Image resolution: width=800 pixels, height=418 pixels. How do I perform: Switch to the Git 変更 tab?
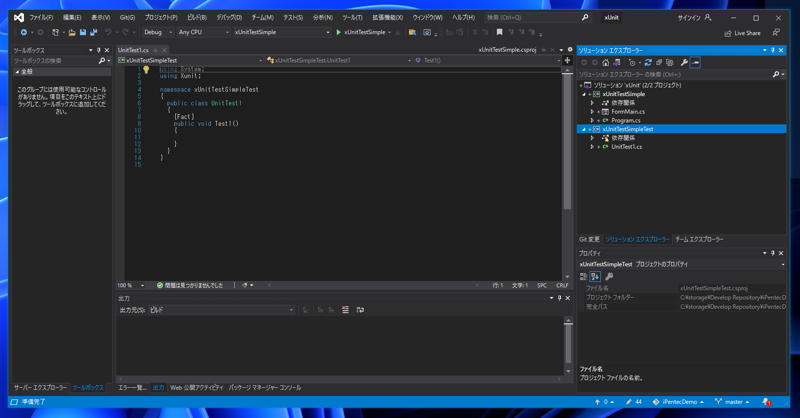pos(589,239)
